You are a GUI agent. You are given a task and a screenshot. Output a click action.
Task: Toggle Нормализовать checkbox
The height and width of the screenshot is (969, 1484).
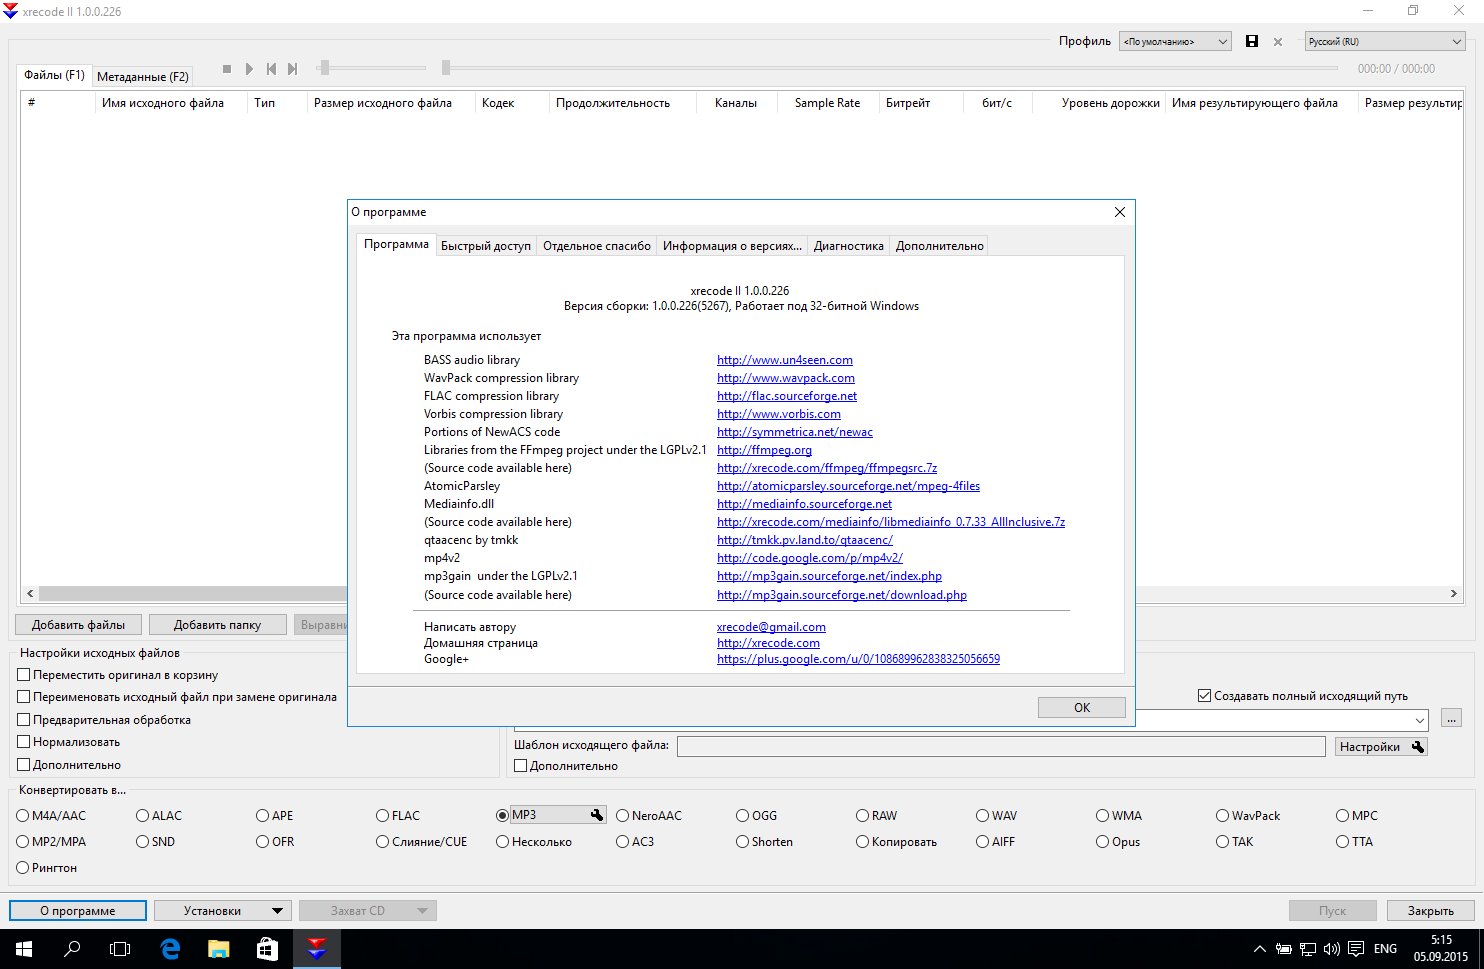click(24, 742)
